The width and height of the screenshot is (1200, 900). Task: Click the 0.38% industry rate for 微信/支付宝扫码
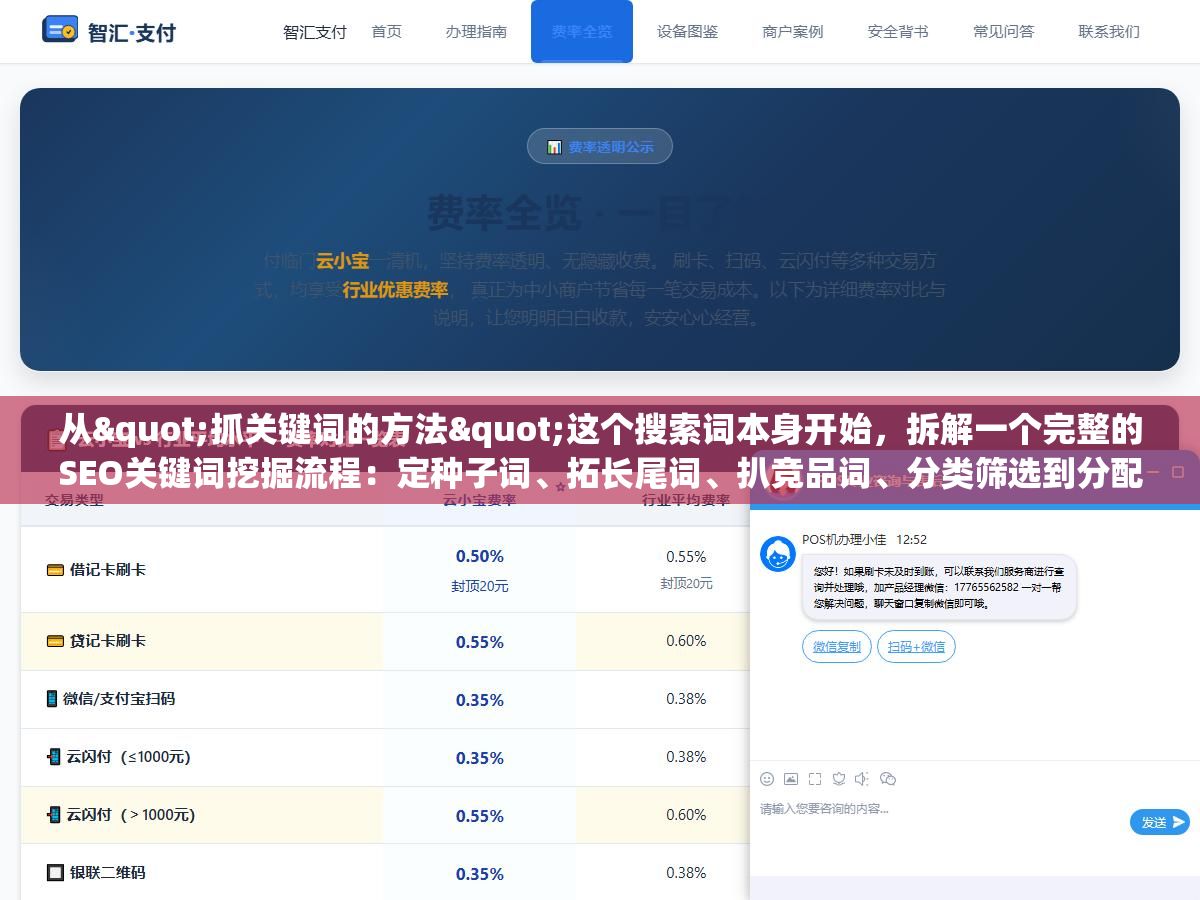coord(686,699)
